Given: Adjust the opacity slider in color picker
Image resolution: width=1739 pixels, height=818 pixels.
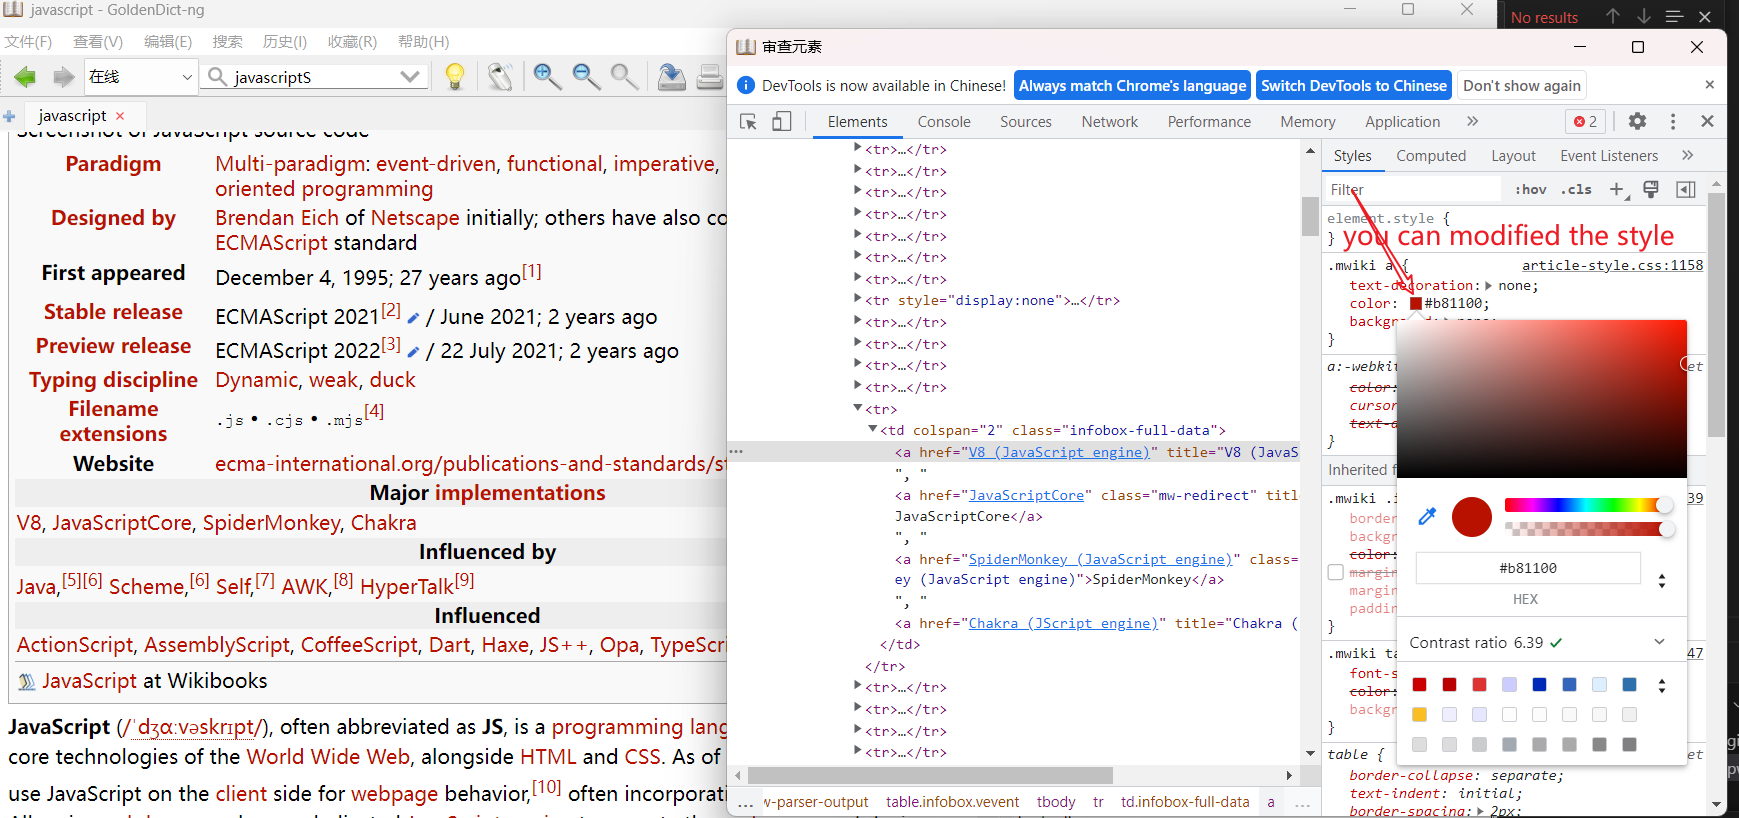Looking at the screenshot, I should click(x=1588, y=529).
